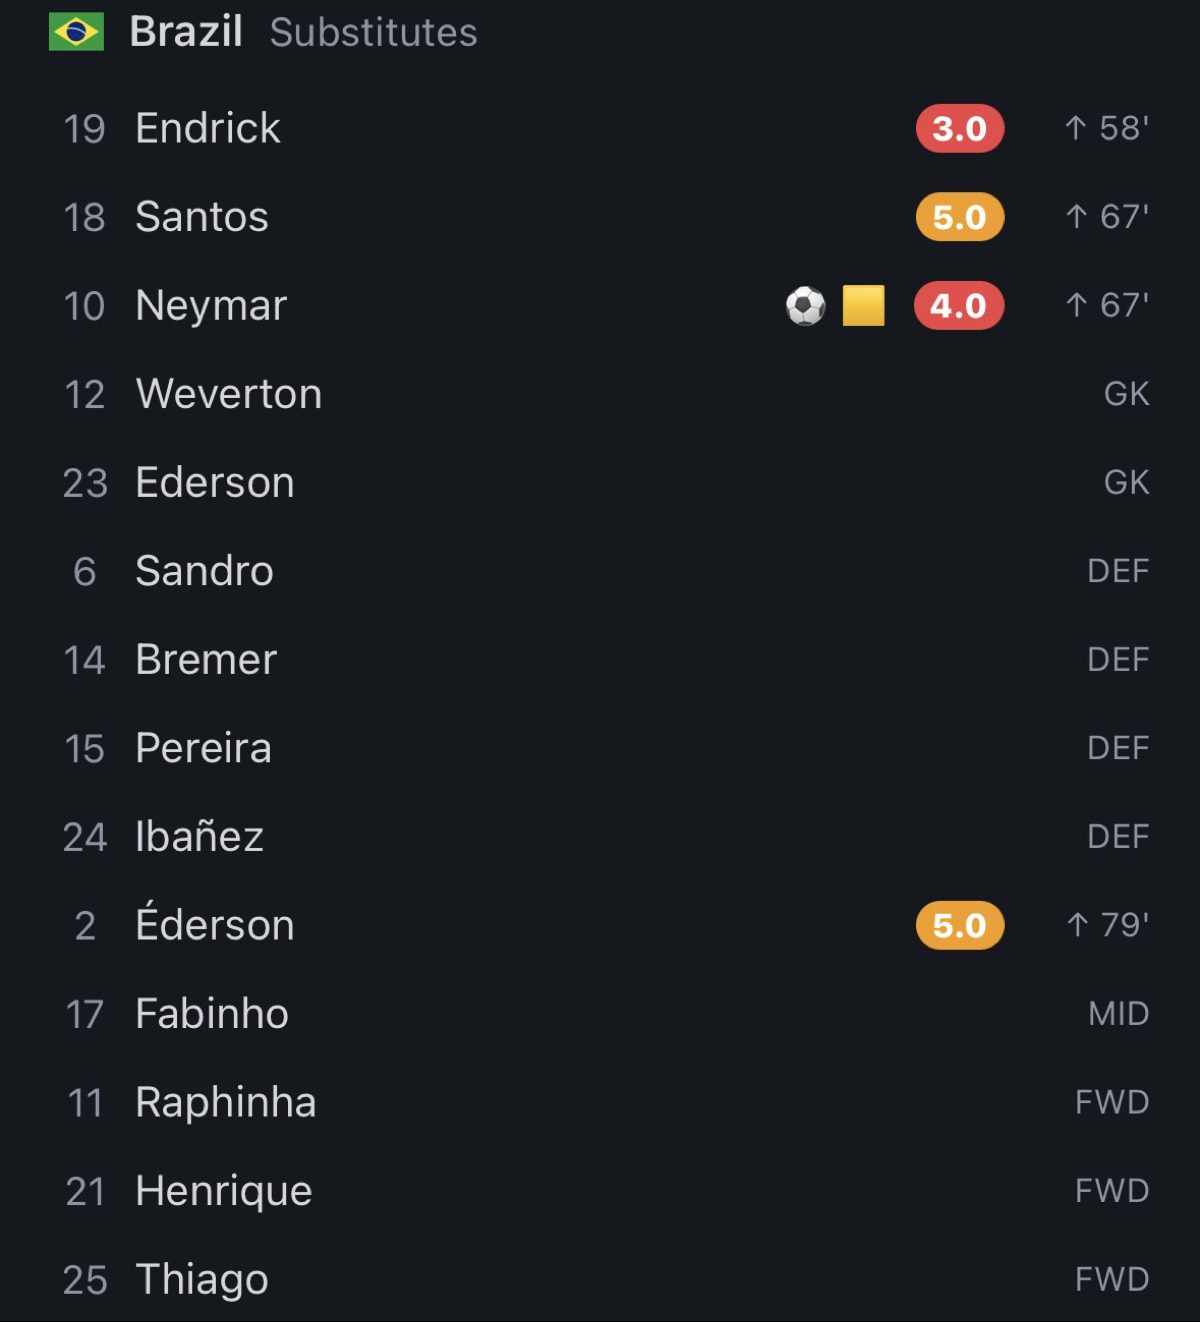Image resolution: width=1200 pixels, height=1322 pixels.
Task: Select number 25 Thiago row
Action: (x=600, y=1279)
